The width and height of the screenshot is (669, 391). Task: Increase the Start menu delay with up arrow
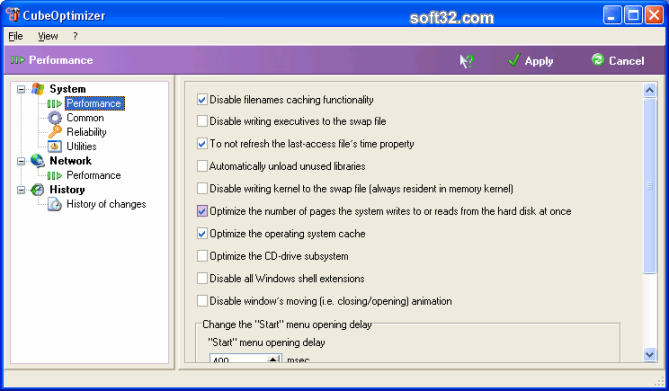[x=273, y=358]
